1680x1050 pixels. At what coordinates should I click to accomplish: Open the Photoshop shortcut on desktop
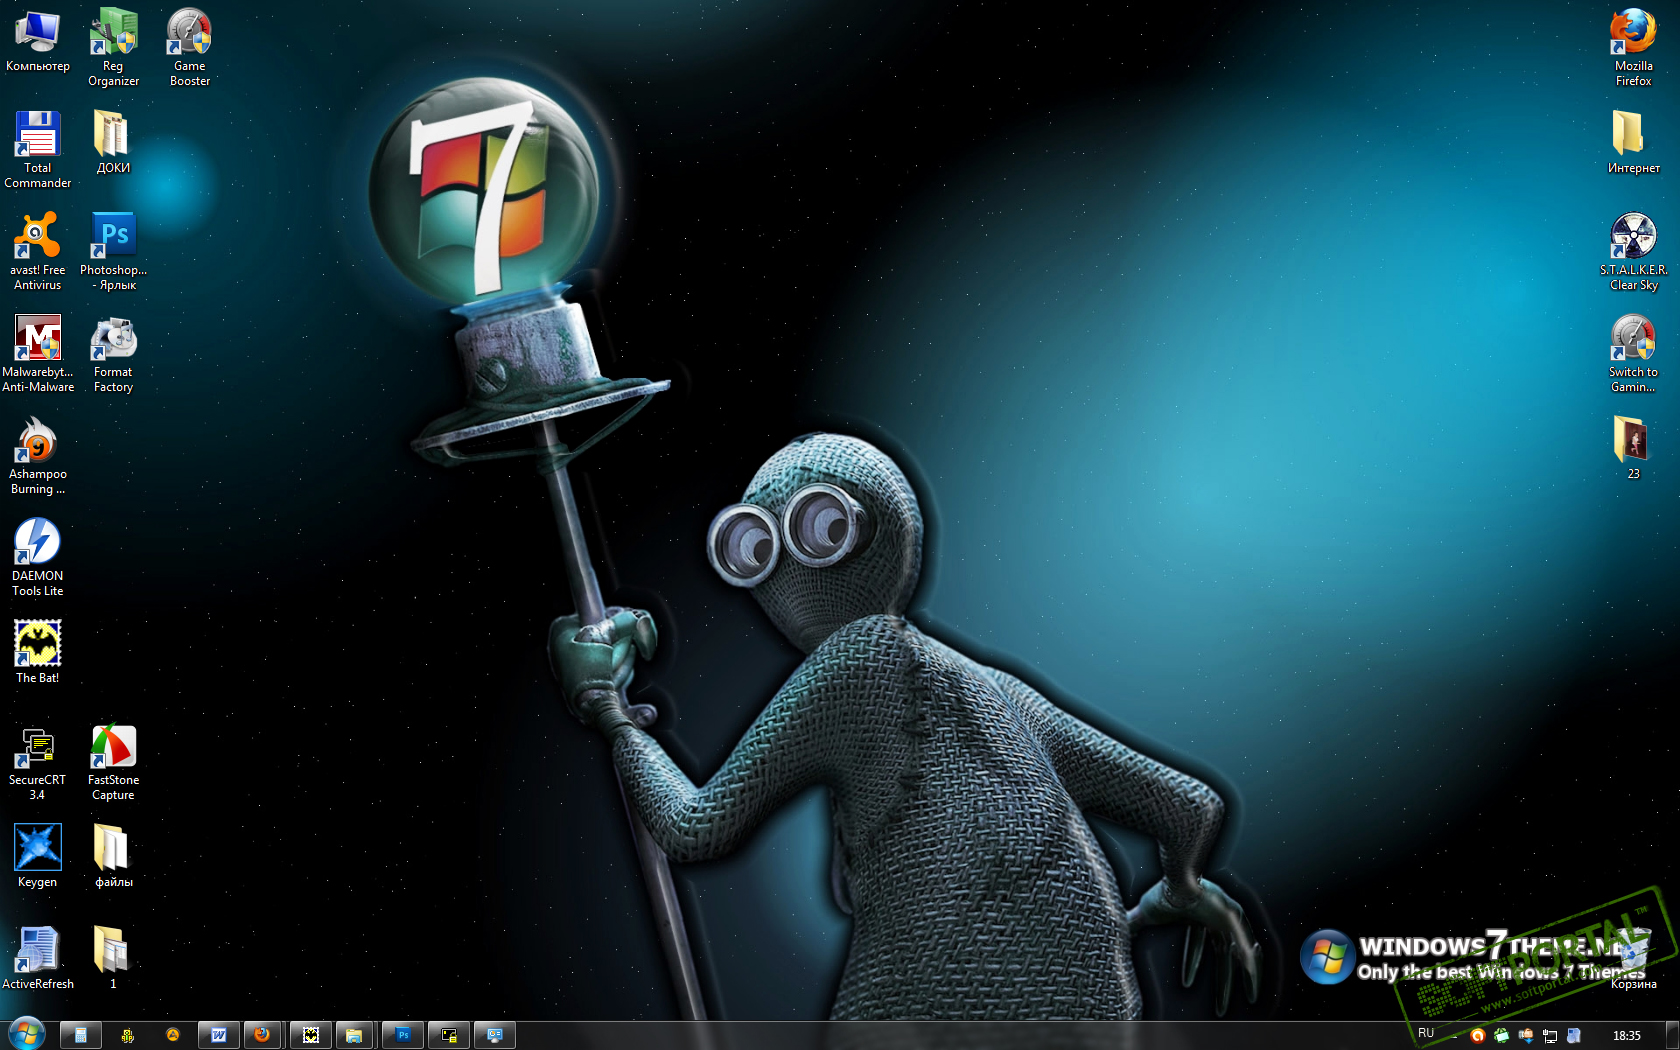tap(113, 252)
